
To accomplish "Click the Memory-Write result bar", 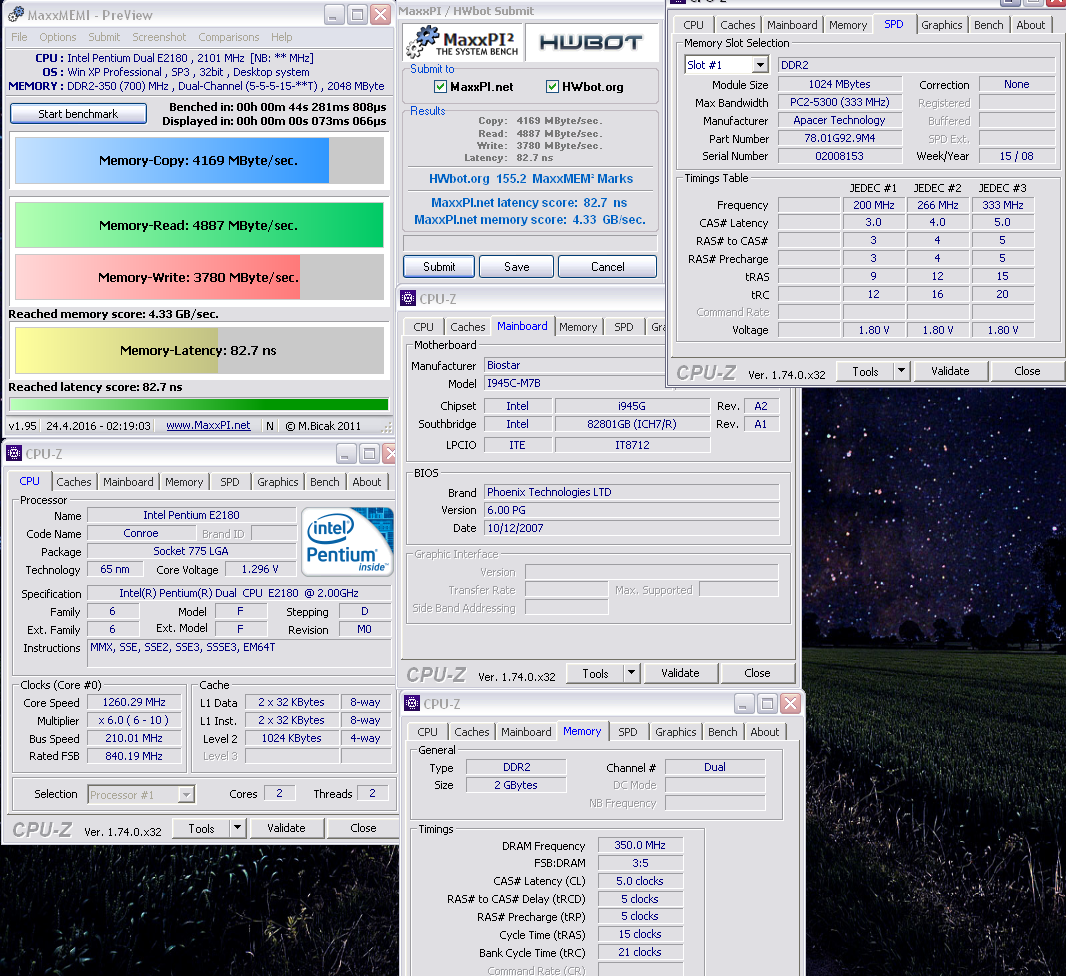I will [199, 277].
